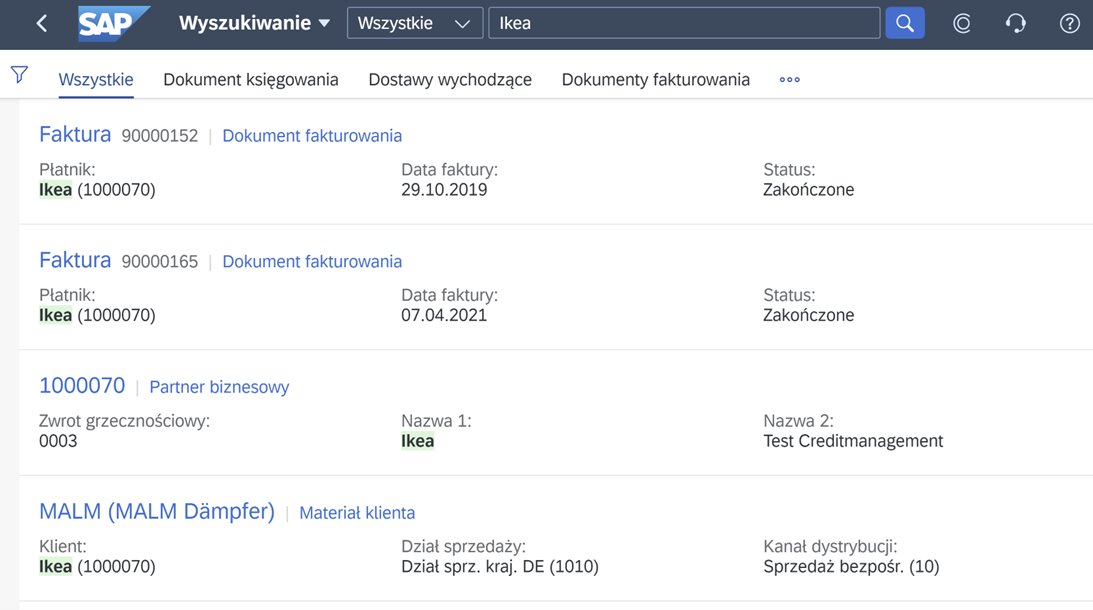This screenshot has width=1093, height=610.
Task: Switch to Dostawy wychodzące tab
Action: (x=450, y=79)
